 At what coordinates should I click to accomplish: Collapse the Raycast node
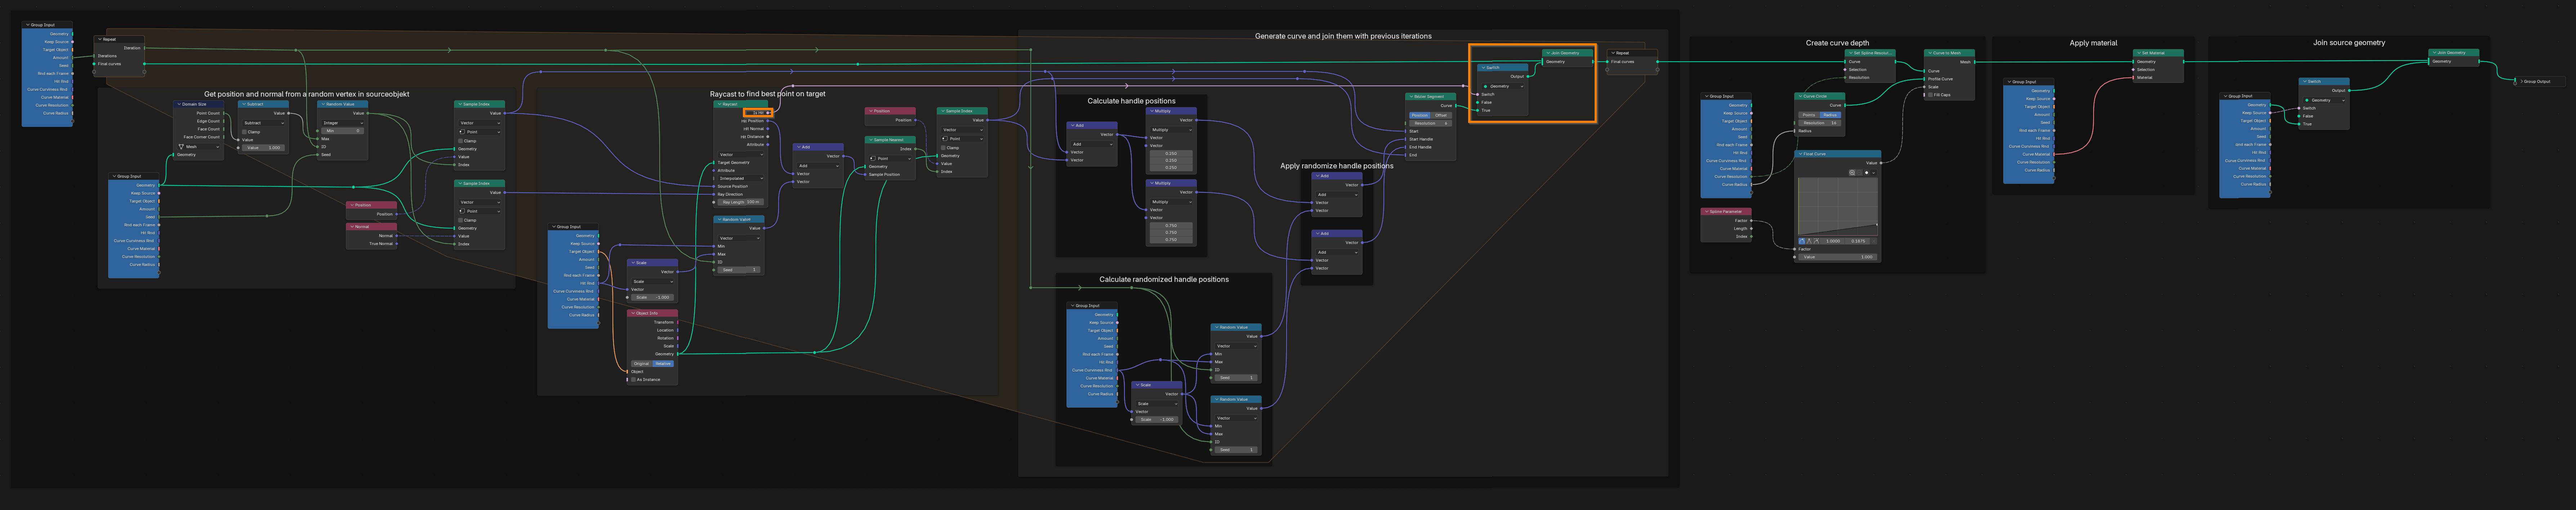click(720, 104)
